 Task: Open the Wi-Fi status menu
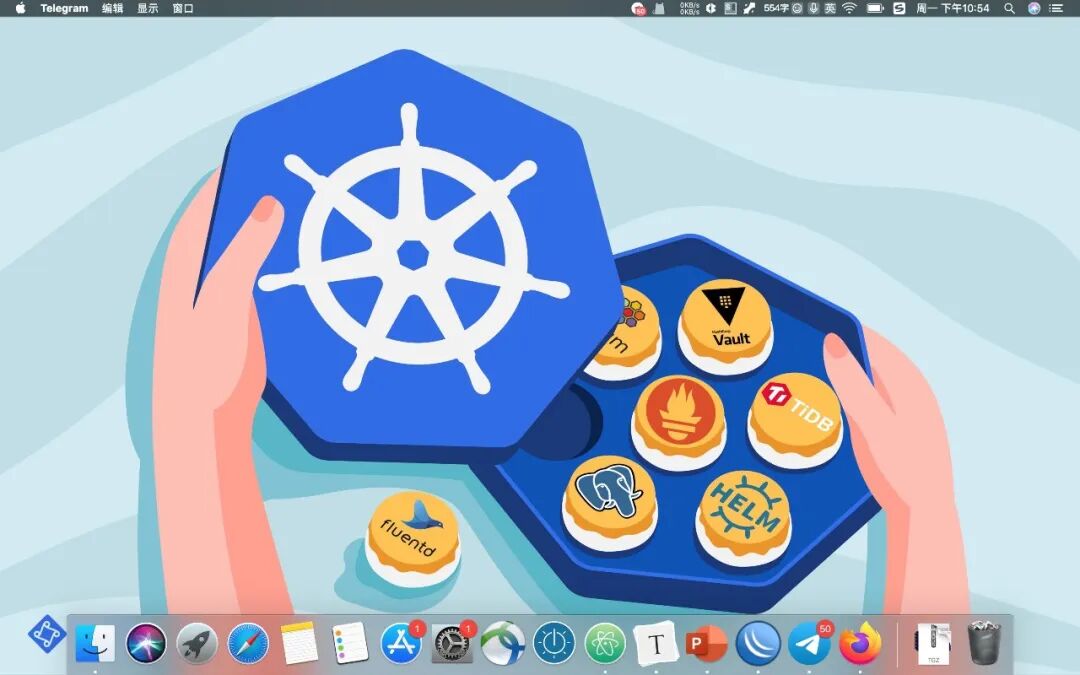coord(849,8)
